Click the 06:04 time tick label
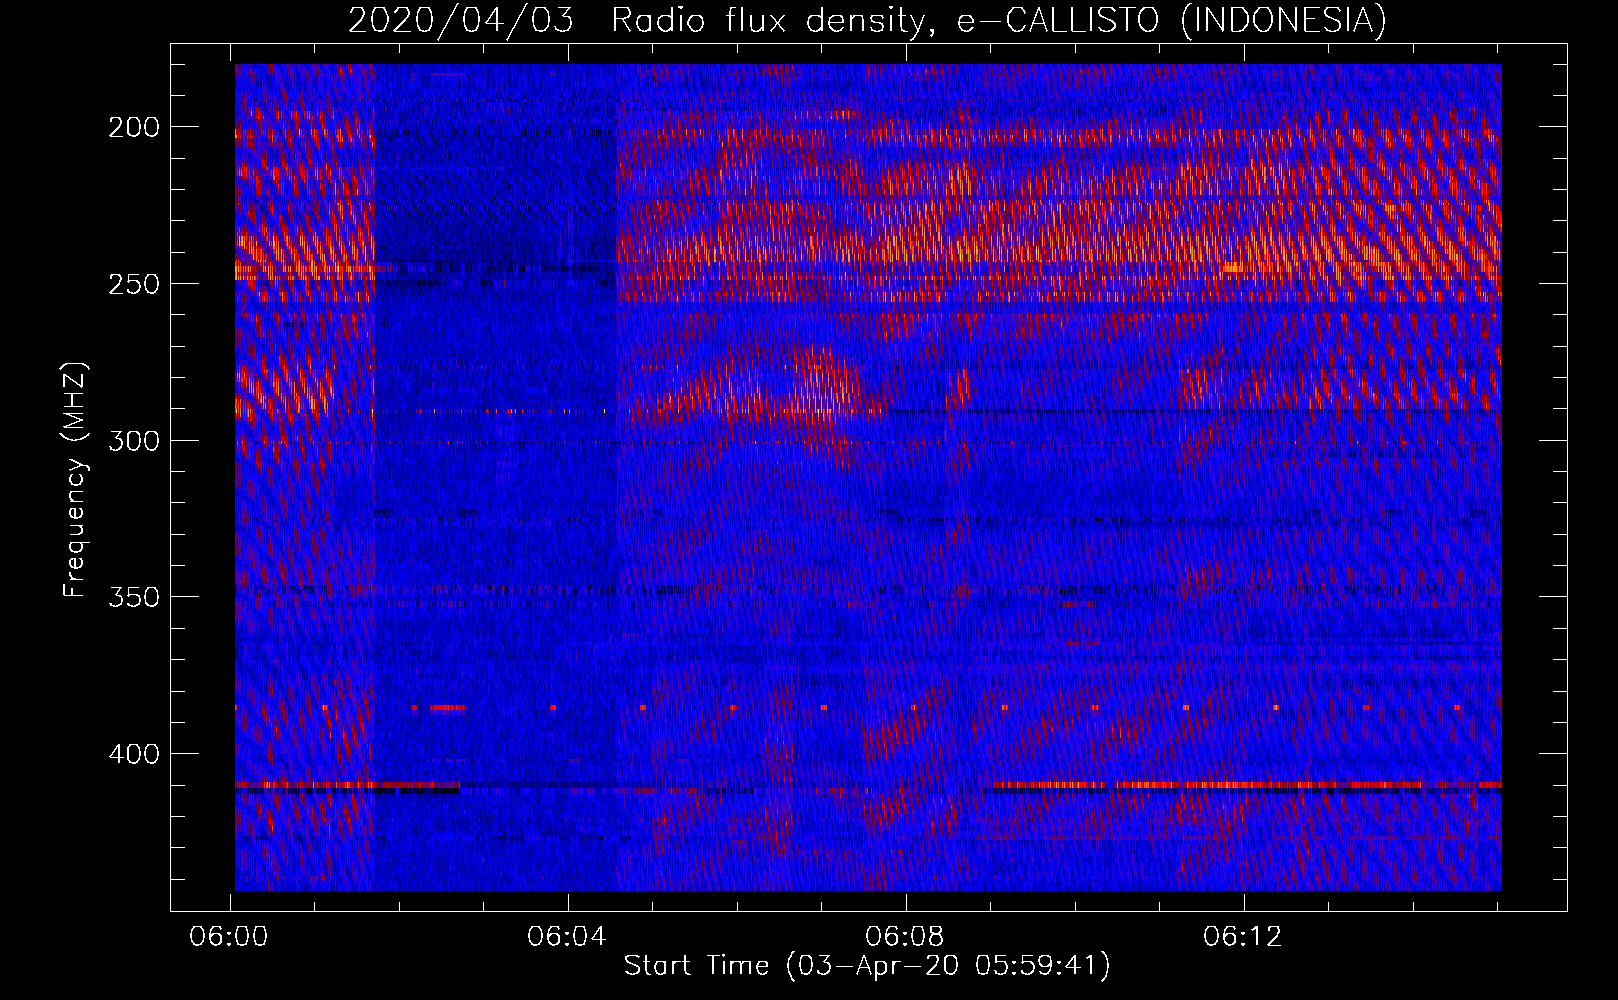The width and height of the screenshot is (1618, 1000). coord(567,937)
